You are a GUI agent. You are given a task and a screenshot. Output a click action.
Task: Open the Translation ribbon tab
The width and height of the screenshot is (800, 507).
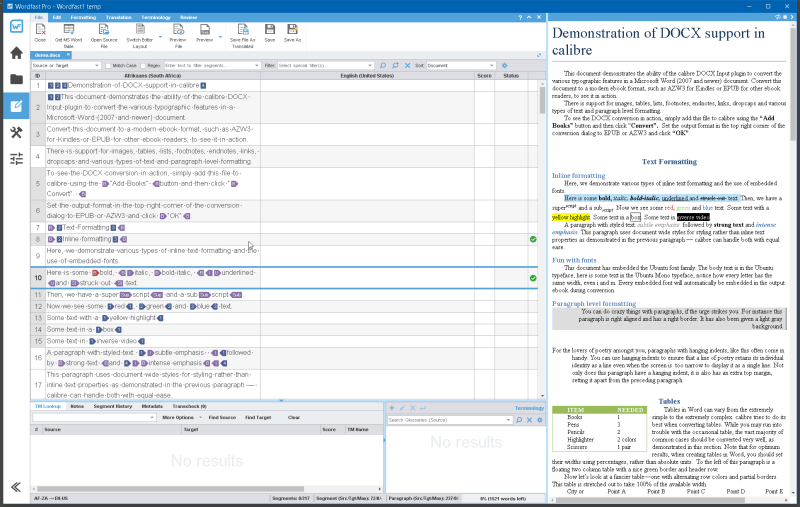coord(118,17)
